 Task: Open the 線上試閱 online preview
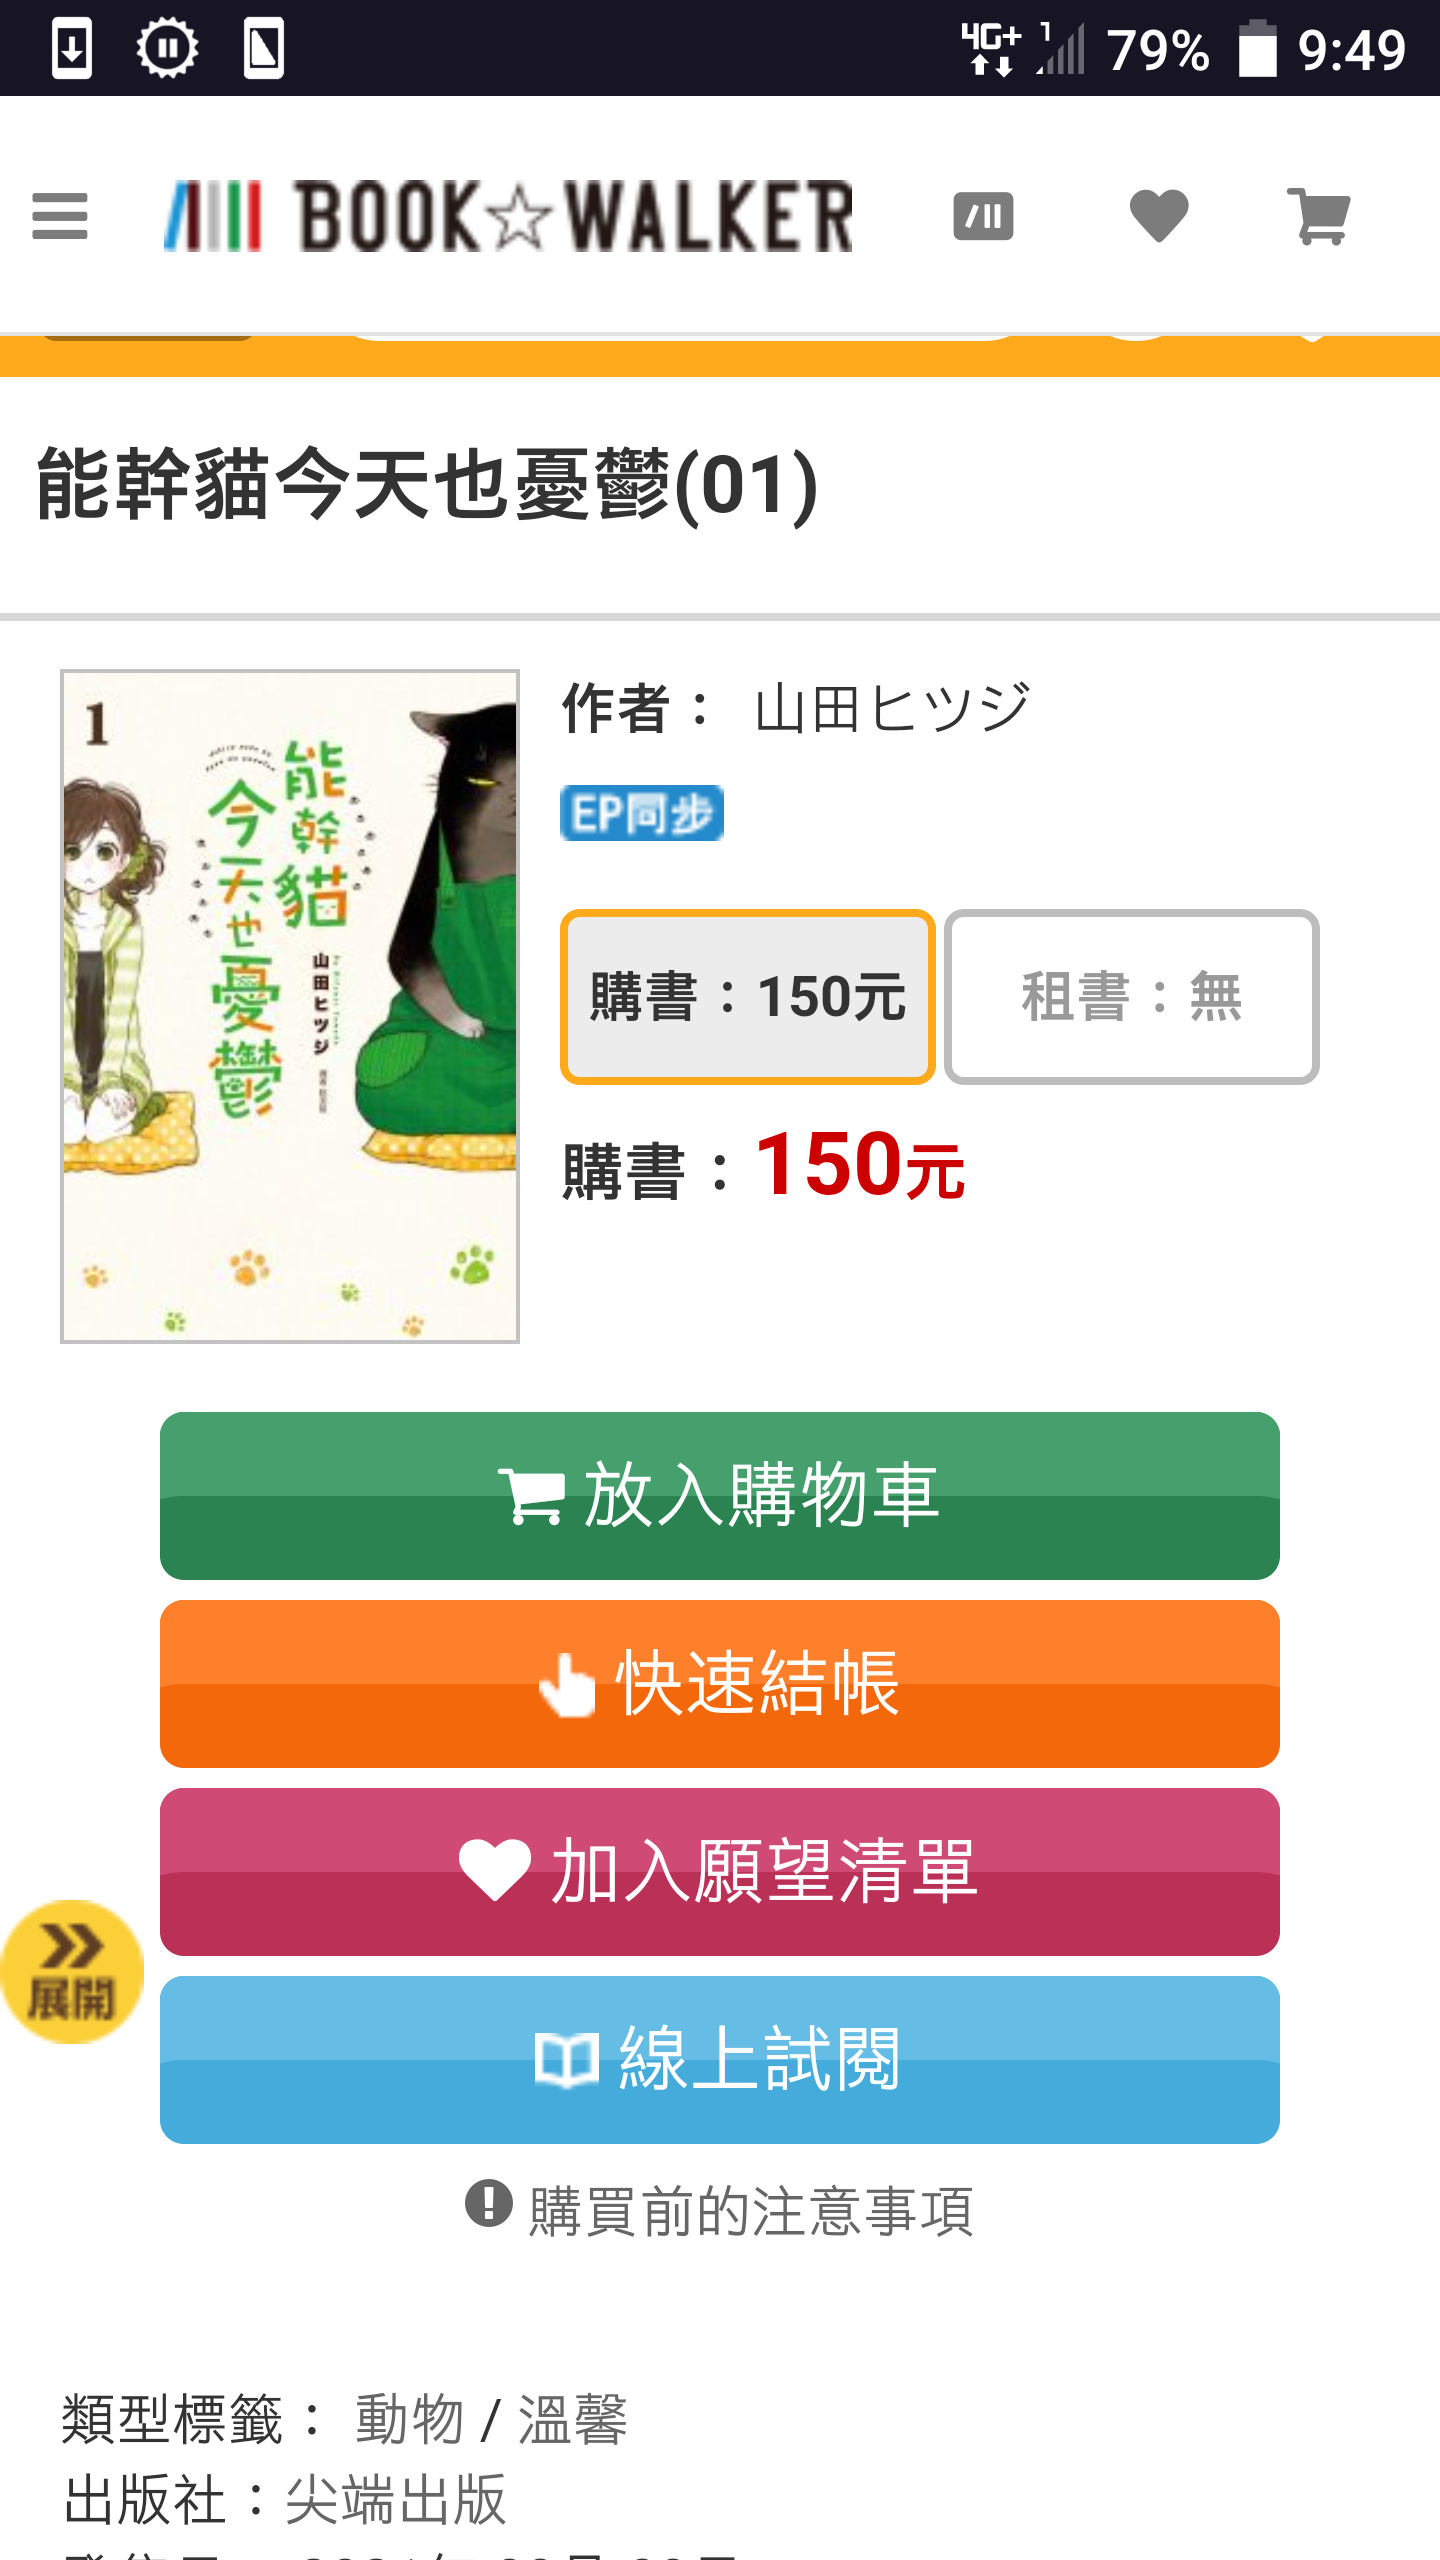[x=720, y=2060]
